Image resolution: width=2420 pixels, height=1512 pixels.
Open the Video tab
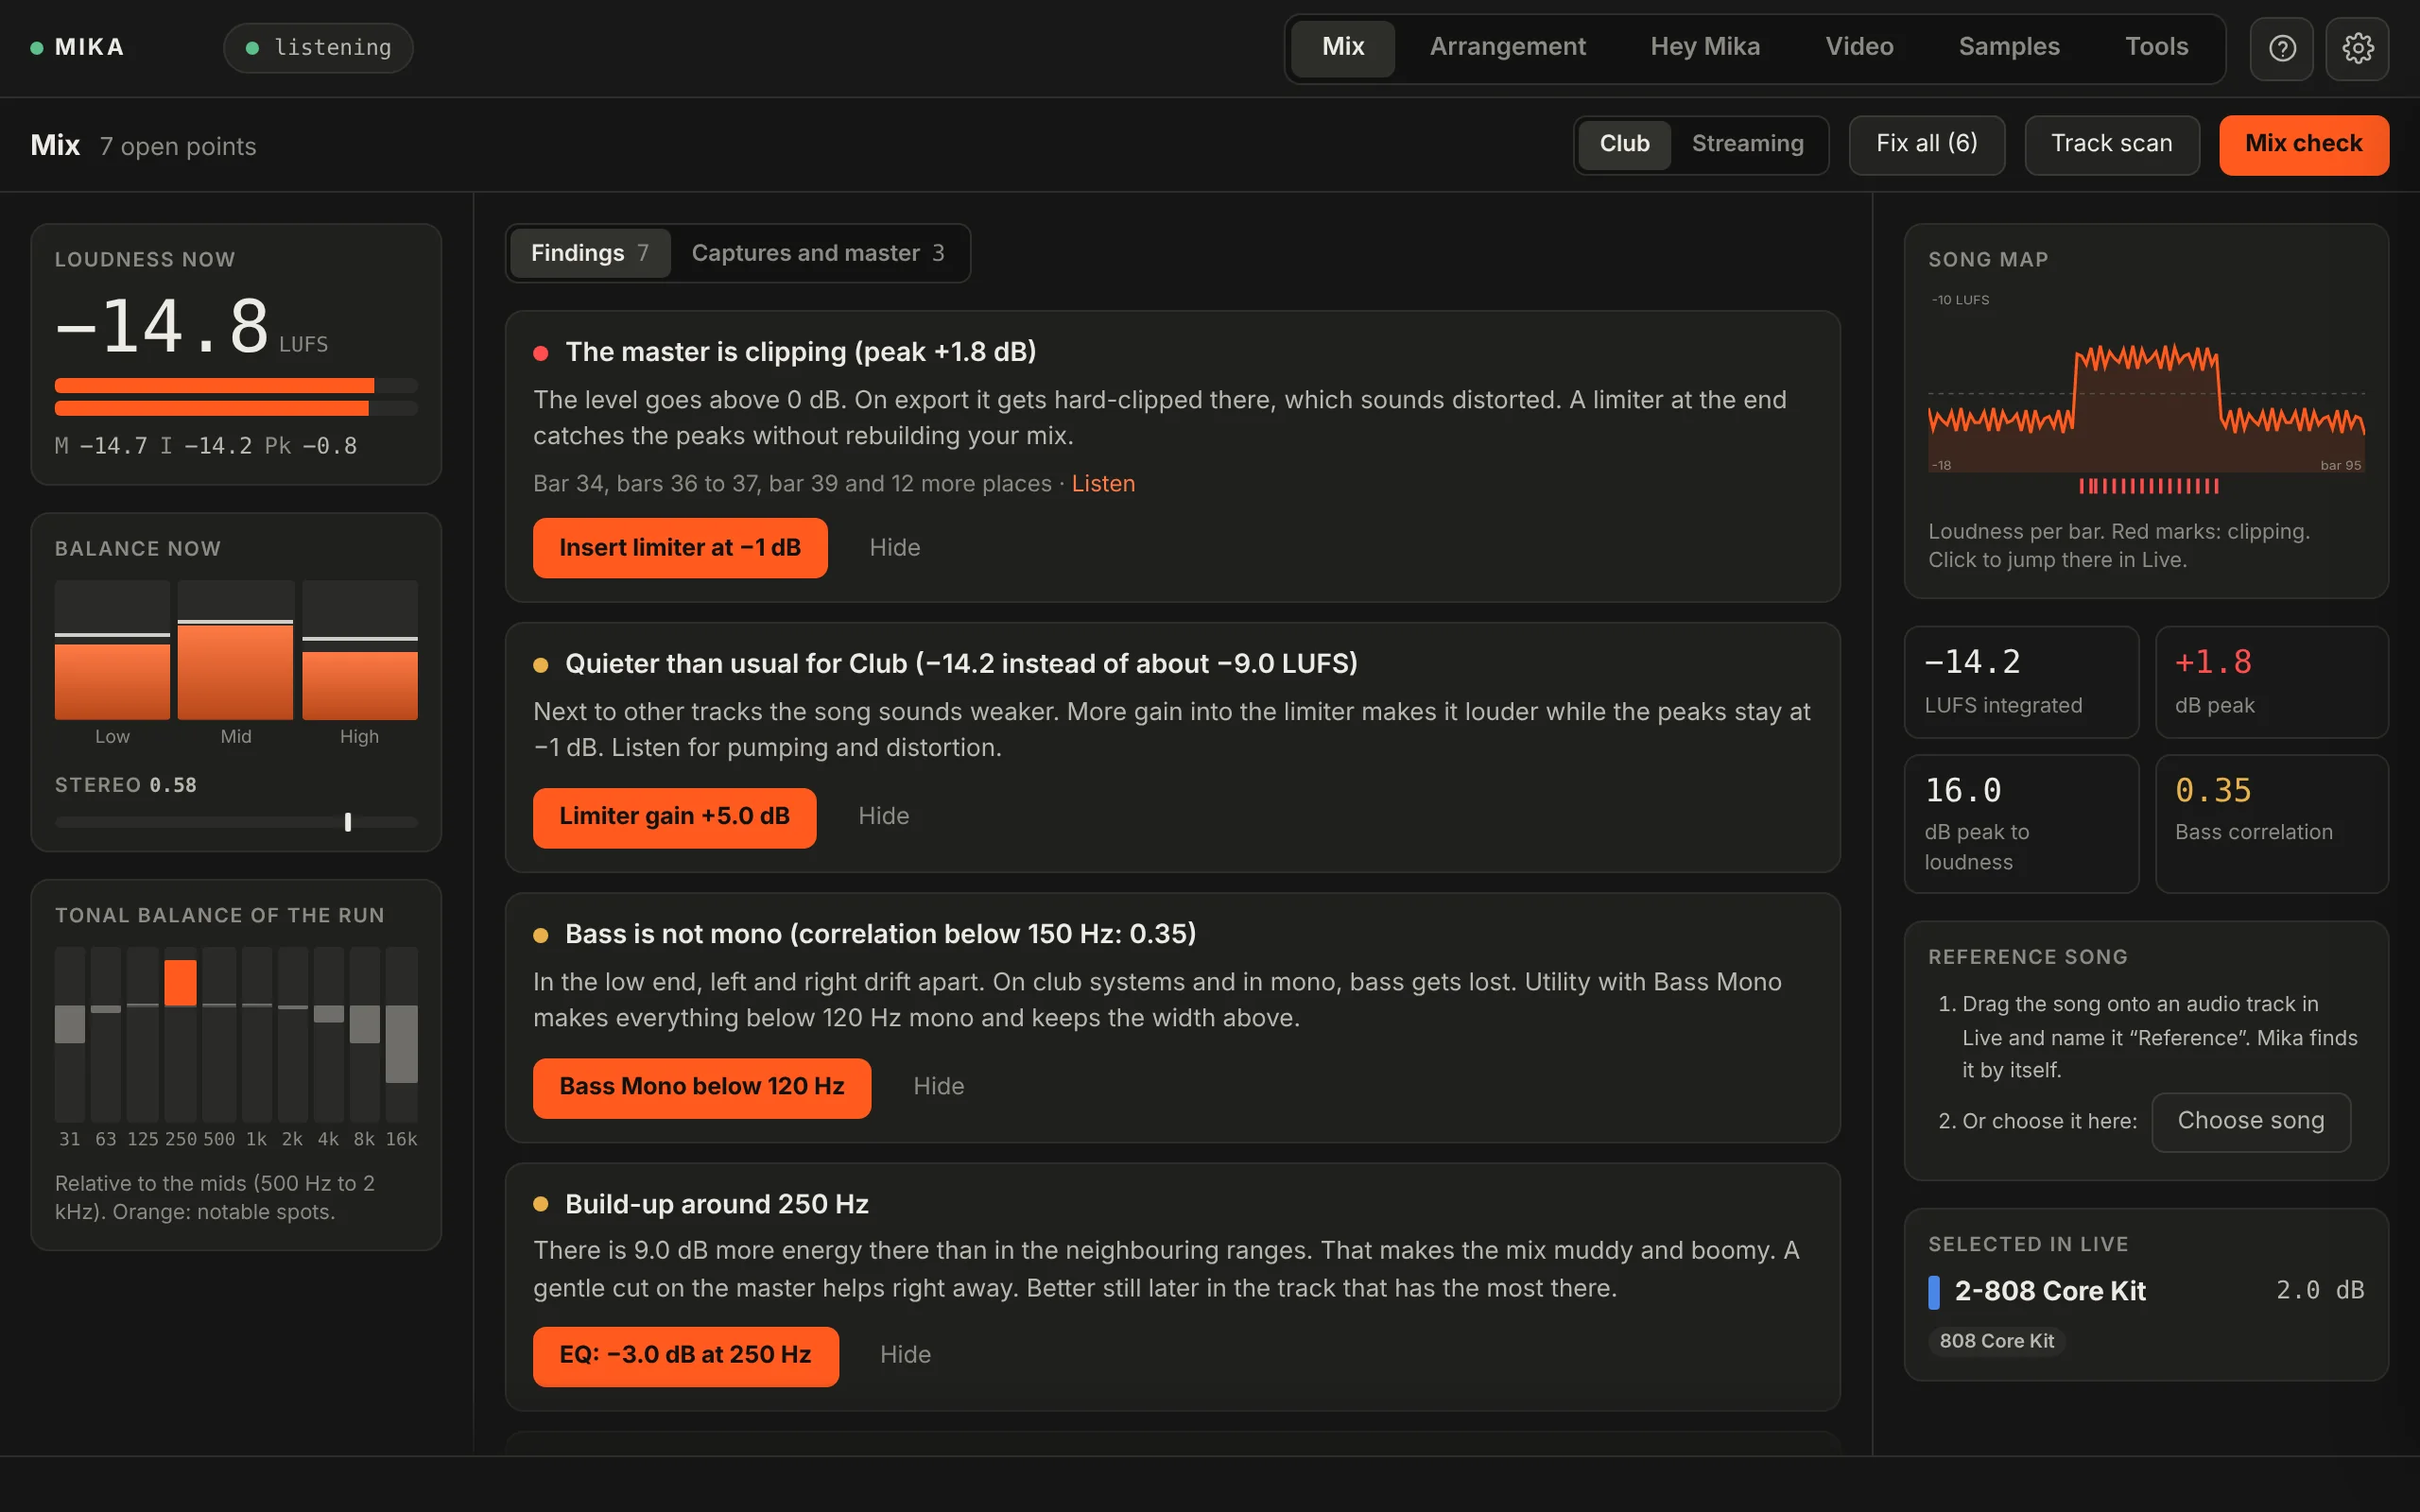pyautogui.click(x=1859, y=47)
